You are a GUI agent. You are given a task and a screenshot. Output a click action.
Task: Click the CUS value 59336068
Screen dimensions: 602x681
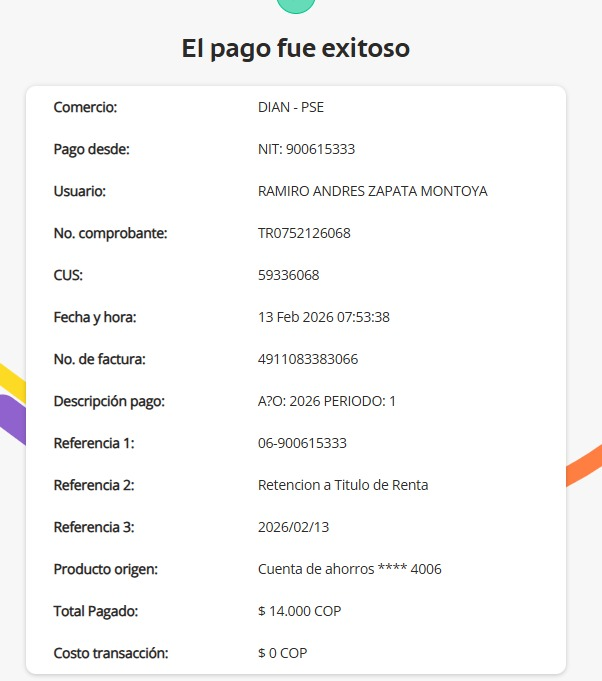coord(288,275)
